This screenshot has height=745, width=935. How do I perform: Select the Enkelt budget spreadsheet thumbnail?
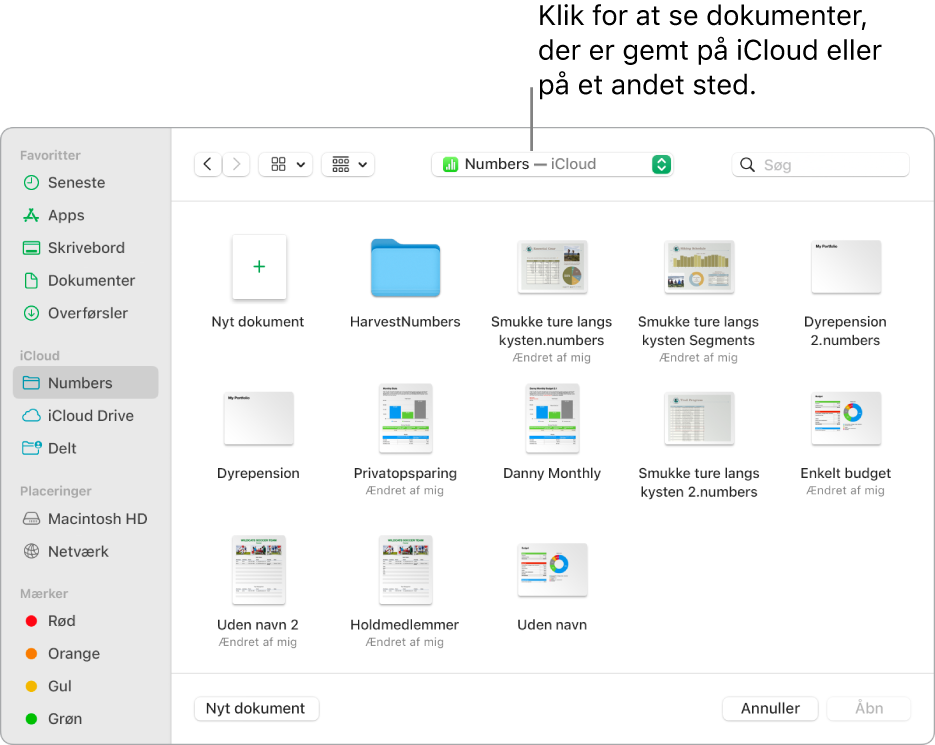846,418
